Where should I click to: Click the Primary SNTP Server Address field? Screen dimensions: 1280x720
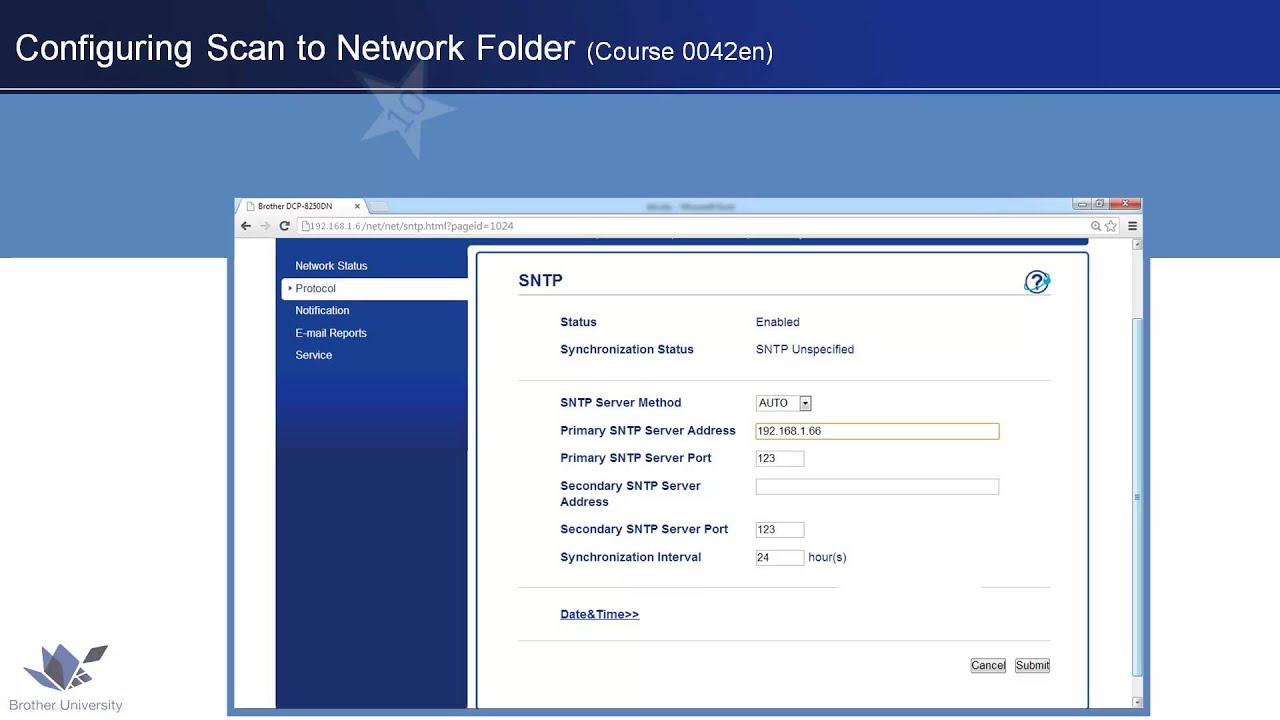[x=877, y=431]
